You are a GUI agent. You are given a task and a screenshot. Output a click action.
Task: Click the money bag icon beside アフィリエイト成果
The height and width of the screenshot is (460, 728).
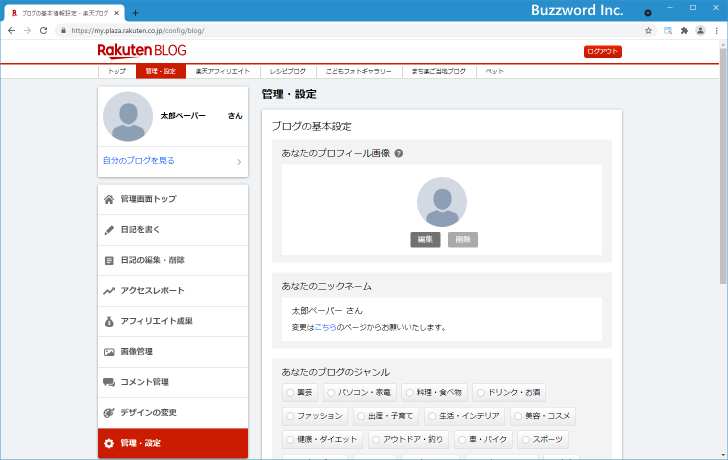(109, 322)
